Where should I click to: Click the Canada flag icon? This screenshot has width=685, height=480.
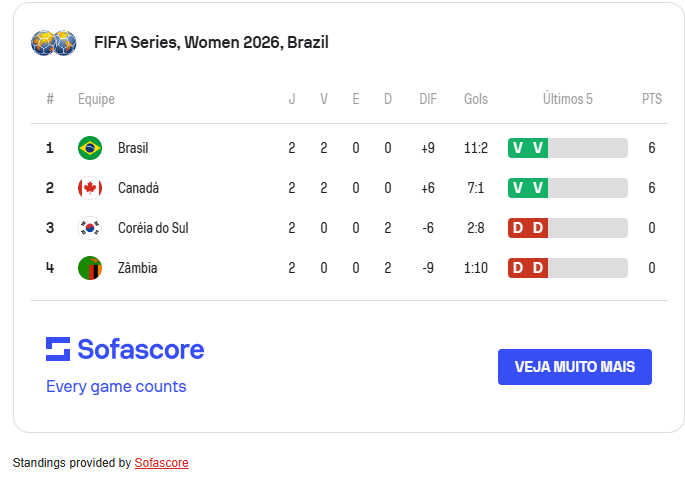[90, 188]
